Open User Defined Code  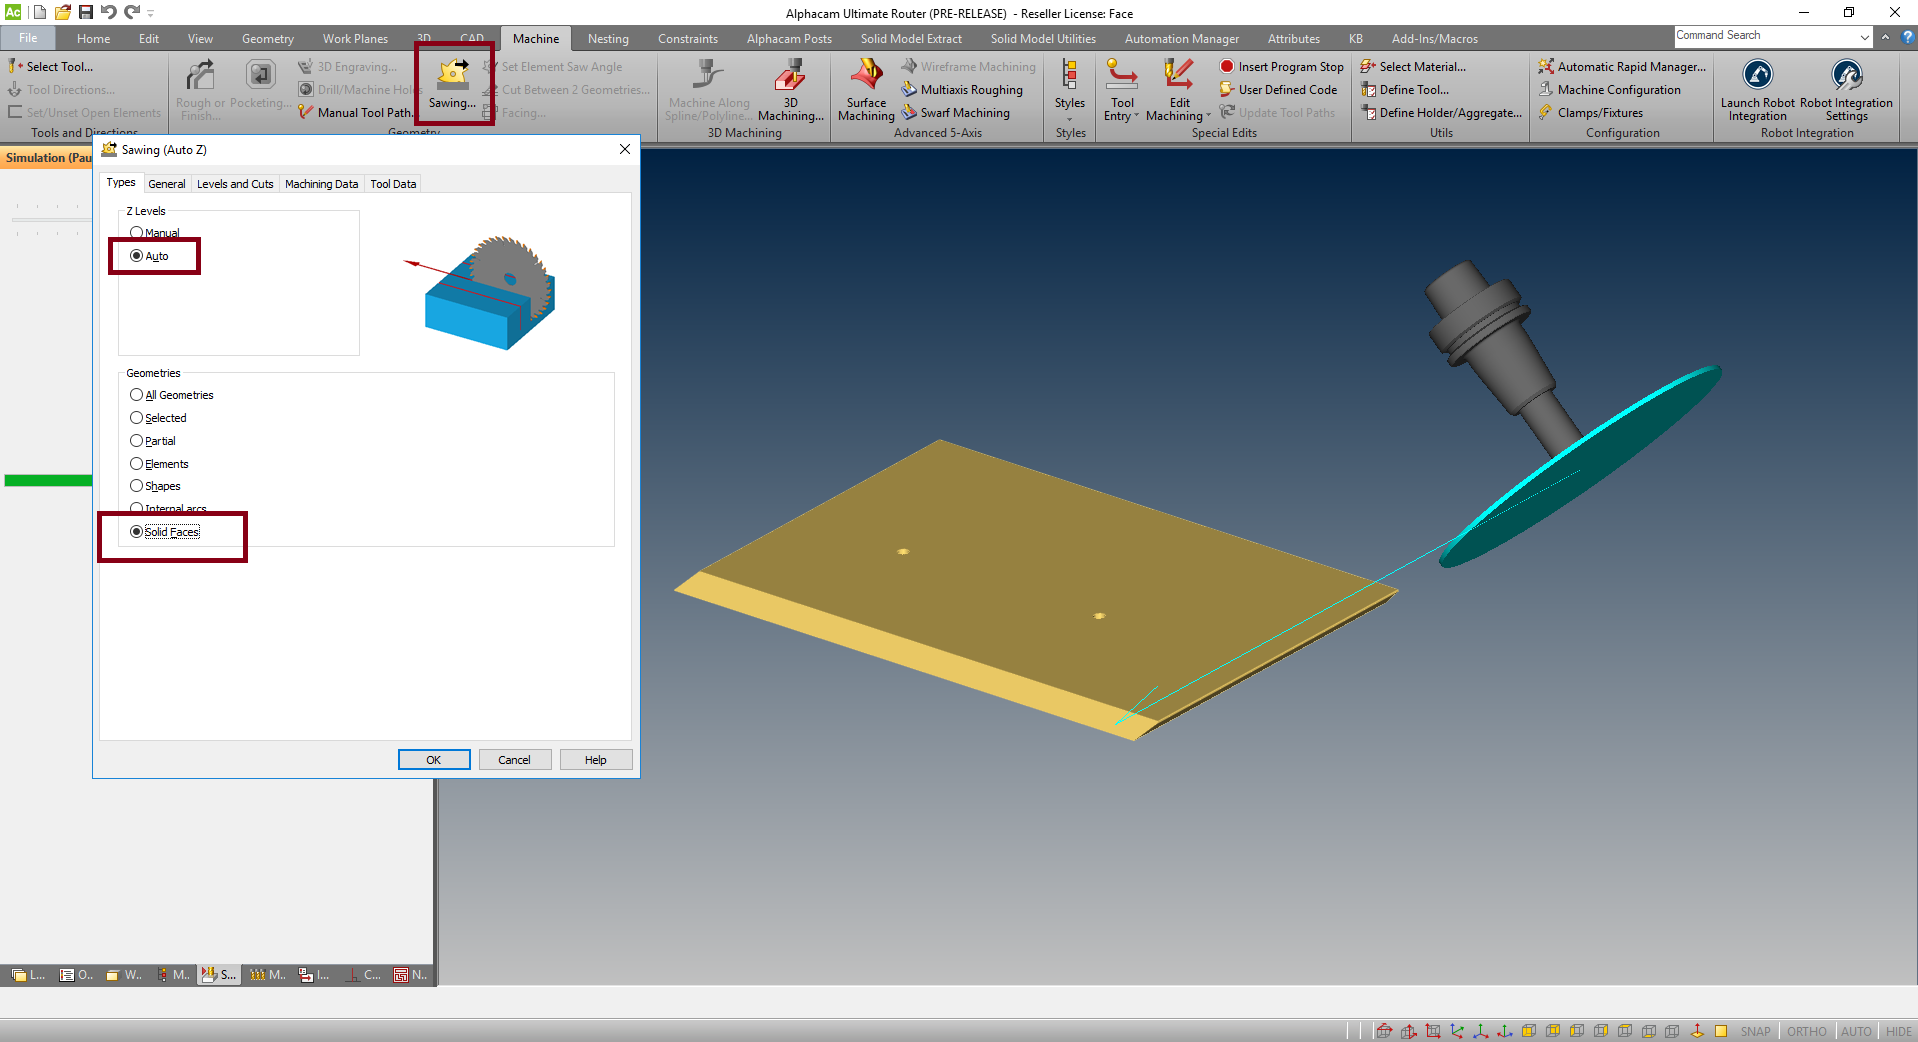(x=1278, y=89)
